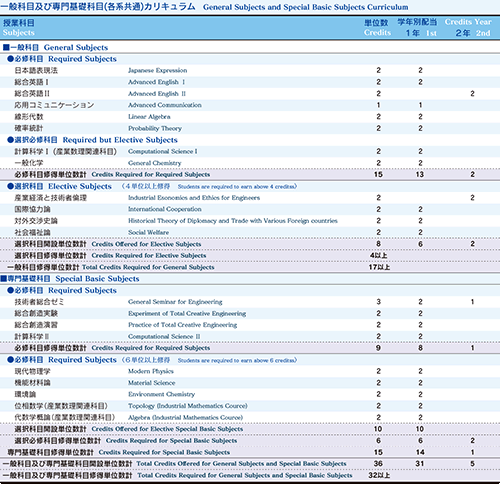500x484 pixels.
Task: Click 'Industrial Economics and Ethics for Engineers'
Action: coord(194,198)
